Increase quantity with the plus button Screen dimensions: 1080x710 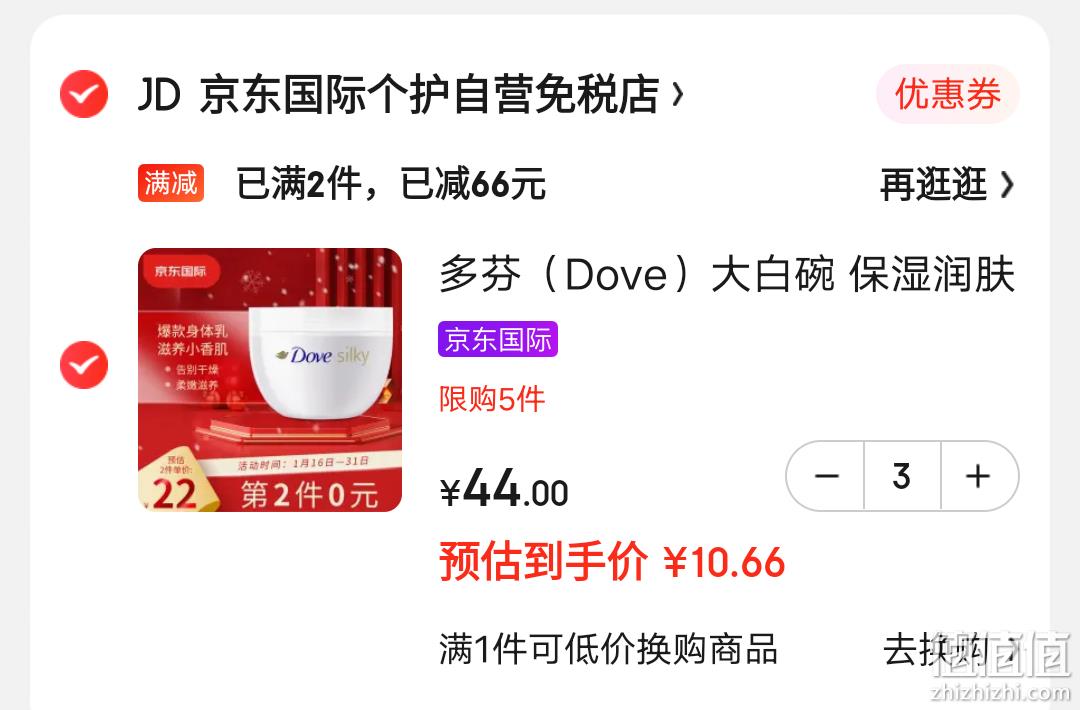(x=979, y=476)
